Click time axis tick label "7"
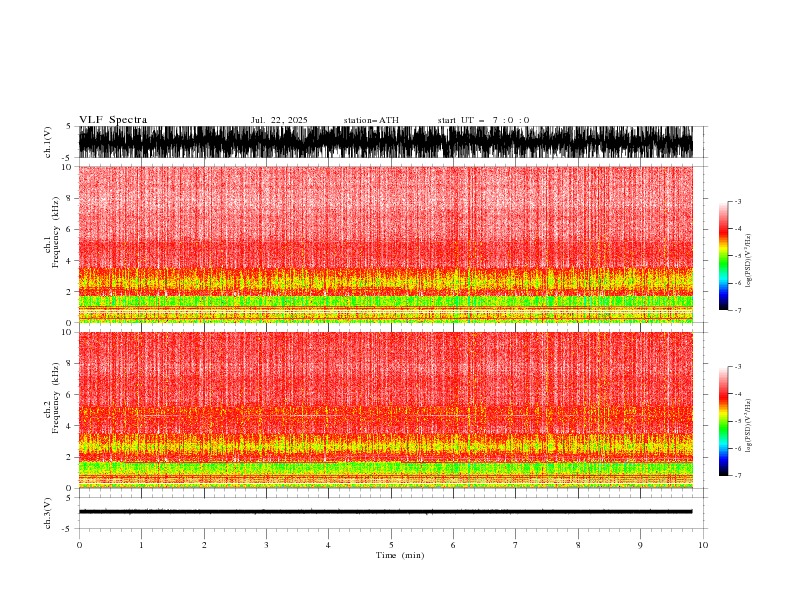 point(516,545)
